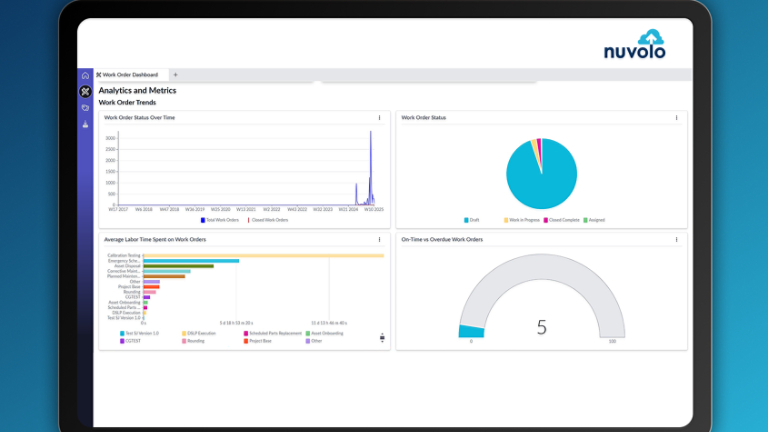Click the nuvolo logo
Screen dimensions: 768x432
pyautogui.click(x=635, y=44)
